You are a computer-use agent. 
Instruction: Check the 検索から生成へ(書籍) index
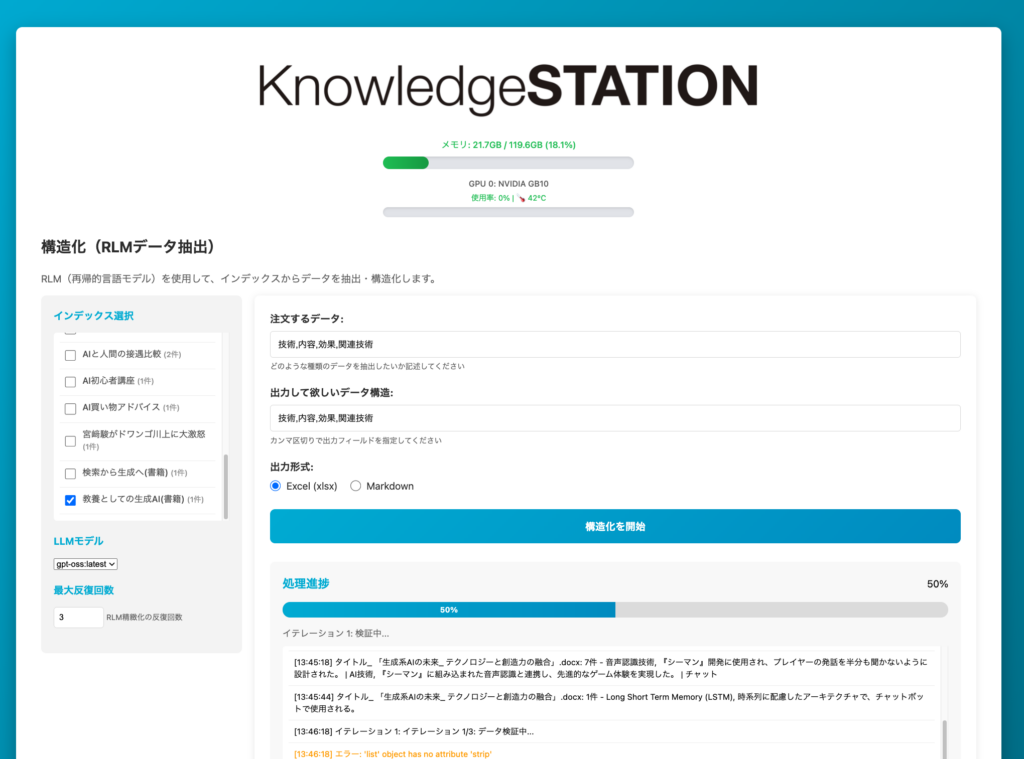click(70, 473)
